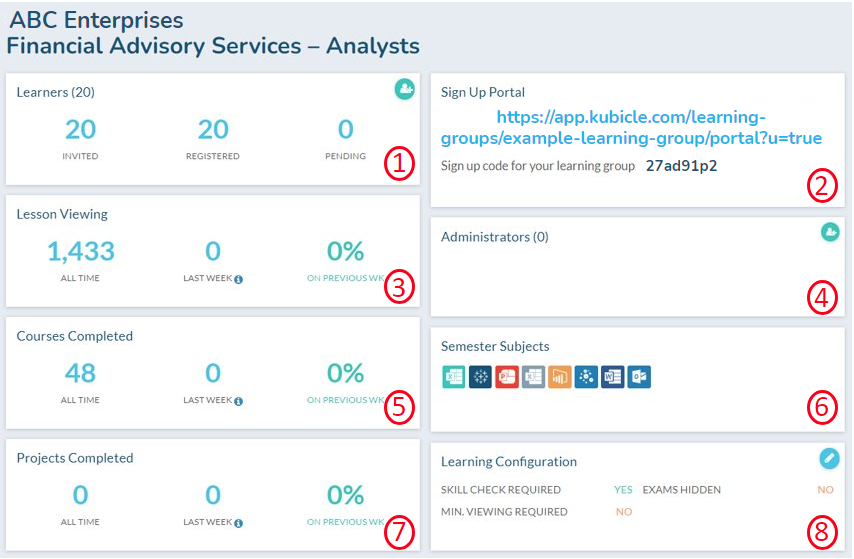Open the Outlook subject icon
The height and width of the screenshot is (559, 854).
coord(639,377)
